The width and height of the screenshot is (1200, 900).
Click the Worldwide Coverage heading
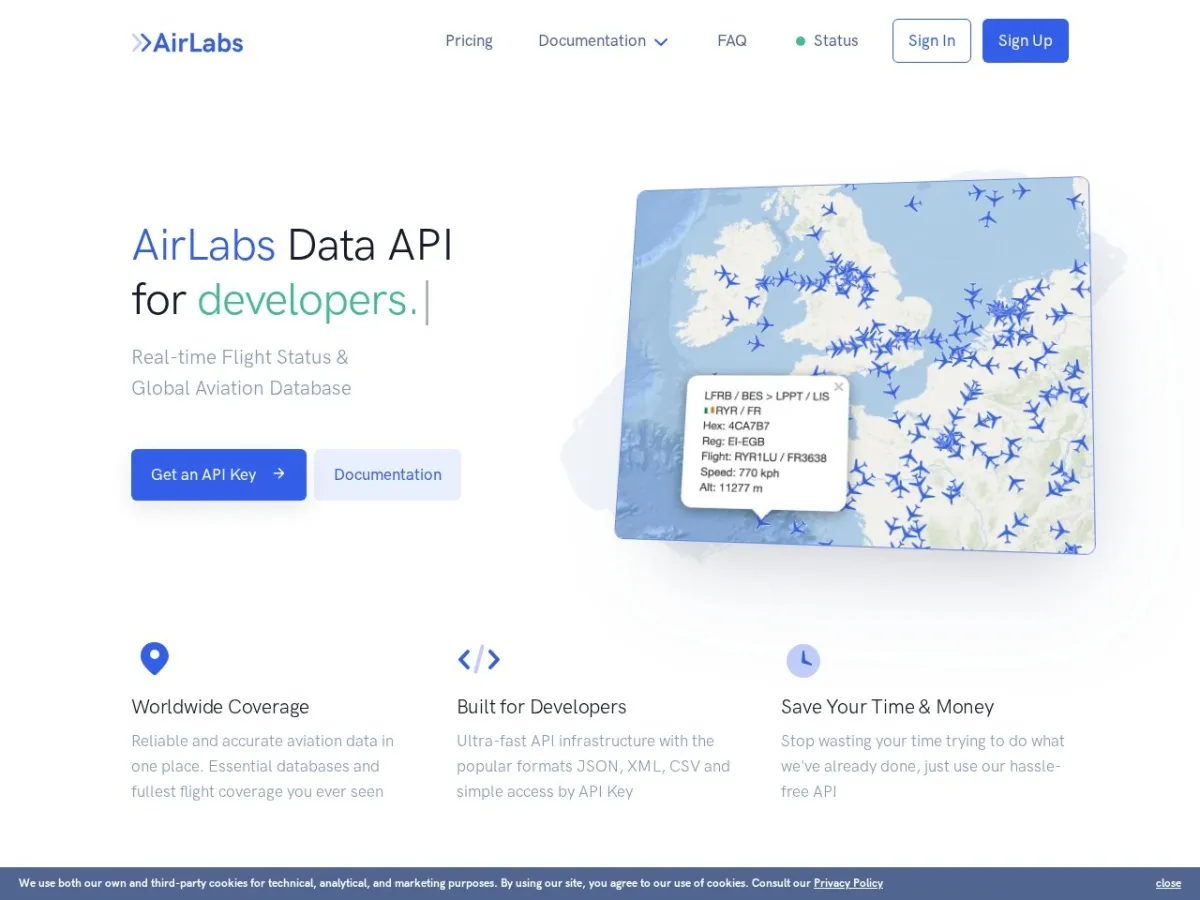(220, 707)
